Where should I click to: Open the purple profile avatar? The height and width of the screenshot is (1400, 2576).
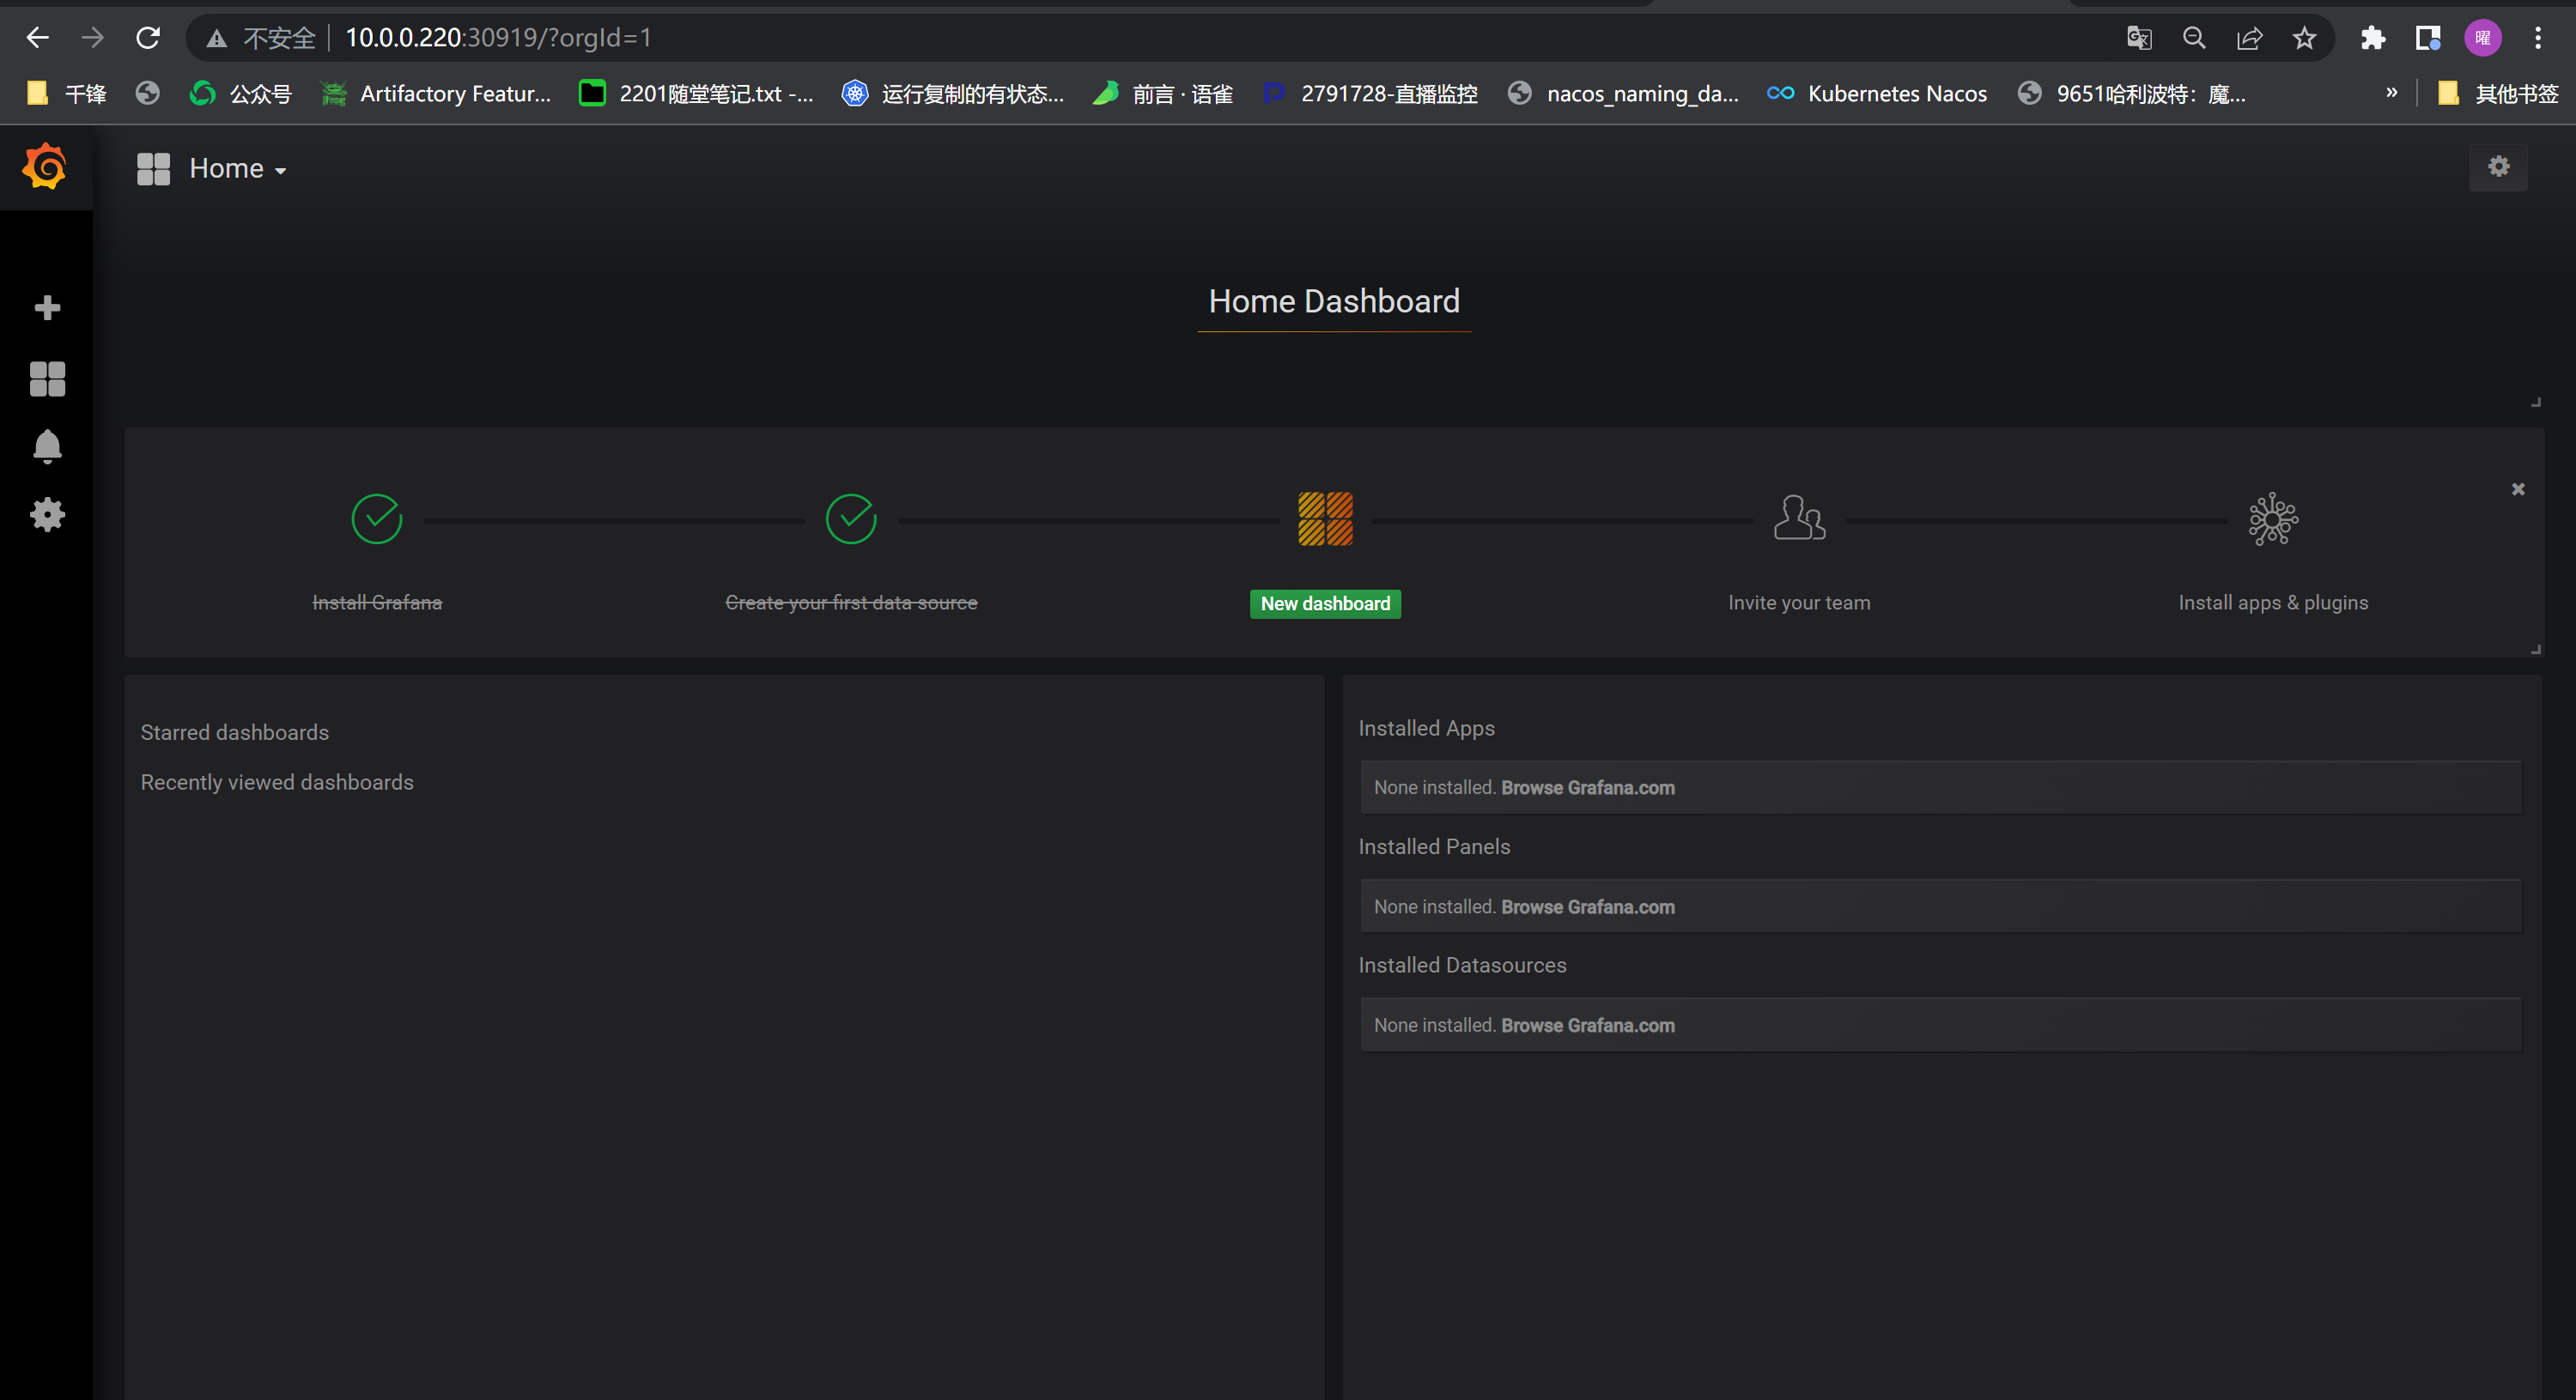pyautogui.click(x=2482, y=38)
